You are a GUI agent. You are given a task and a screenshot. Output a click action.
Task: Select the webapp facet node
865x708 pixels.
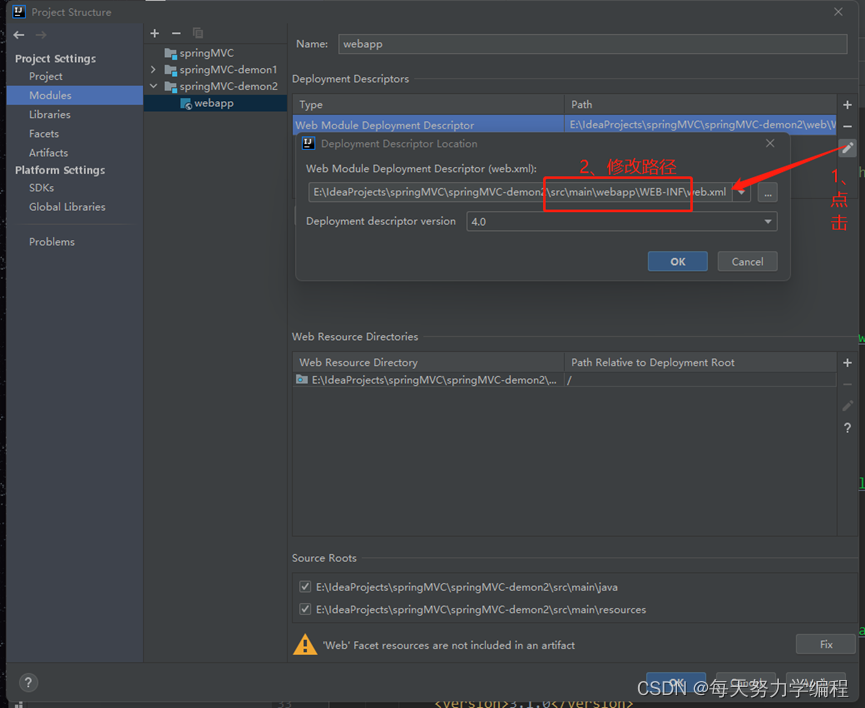click(x=213, y=103)
